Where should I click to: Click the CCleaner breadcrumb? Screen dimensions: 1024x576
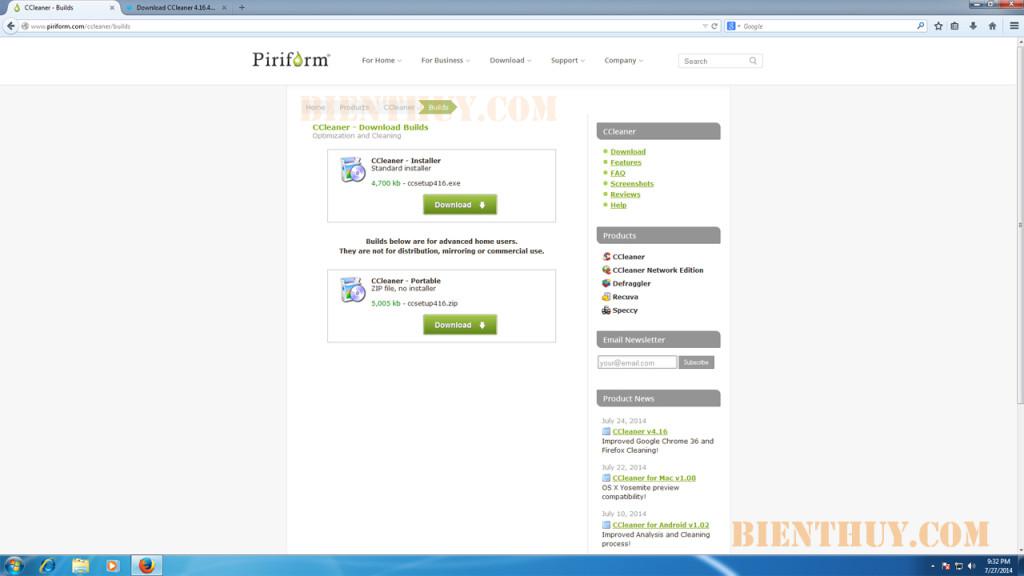tap(398, 107)
